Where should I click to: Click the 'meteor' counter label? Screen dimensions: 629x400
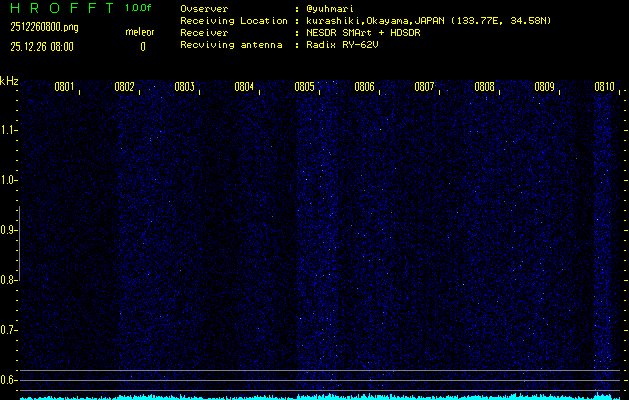(140, 32)
